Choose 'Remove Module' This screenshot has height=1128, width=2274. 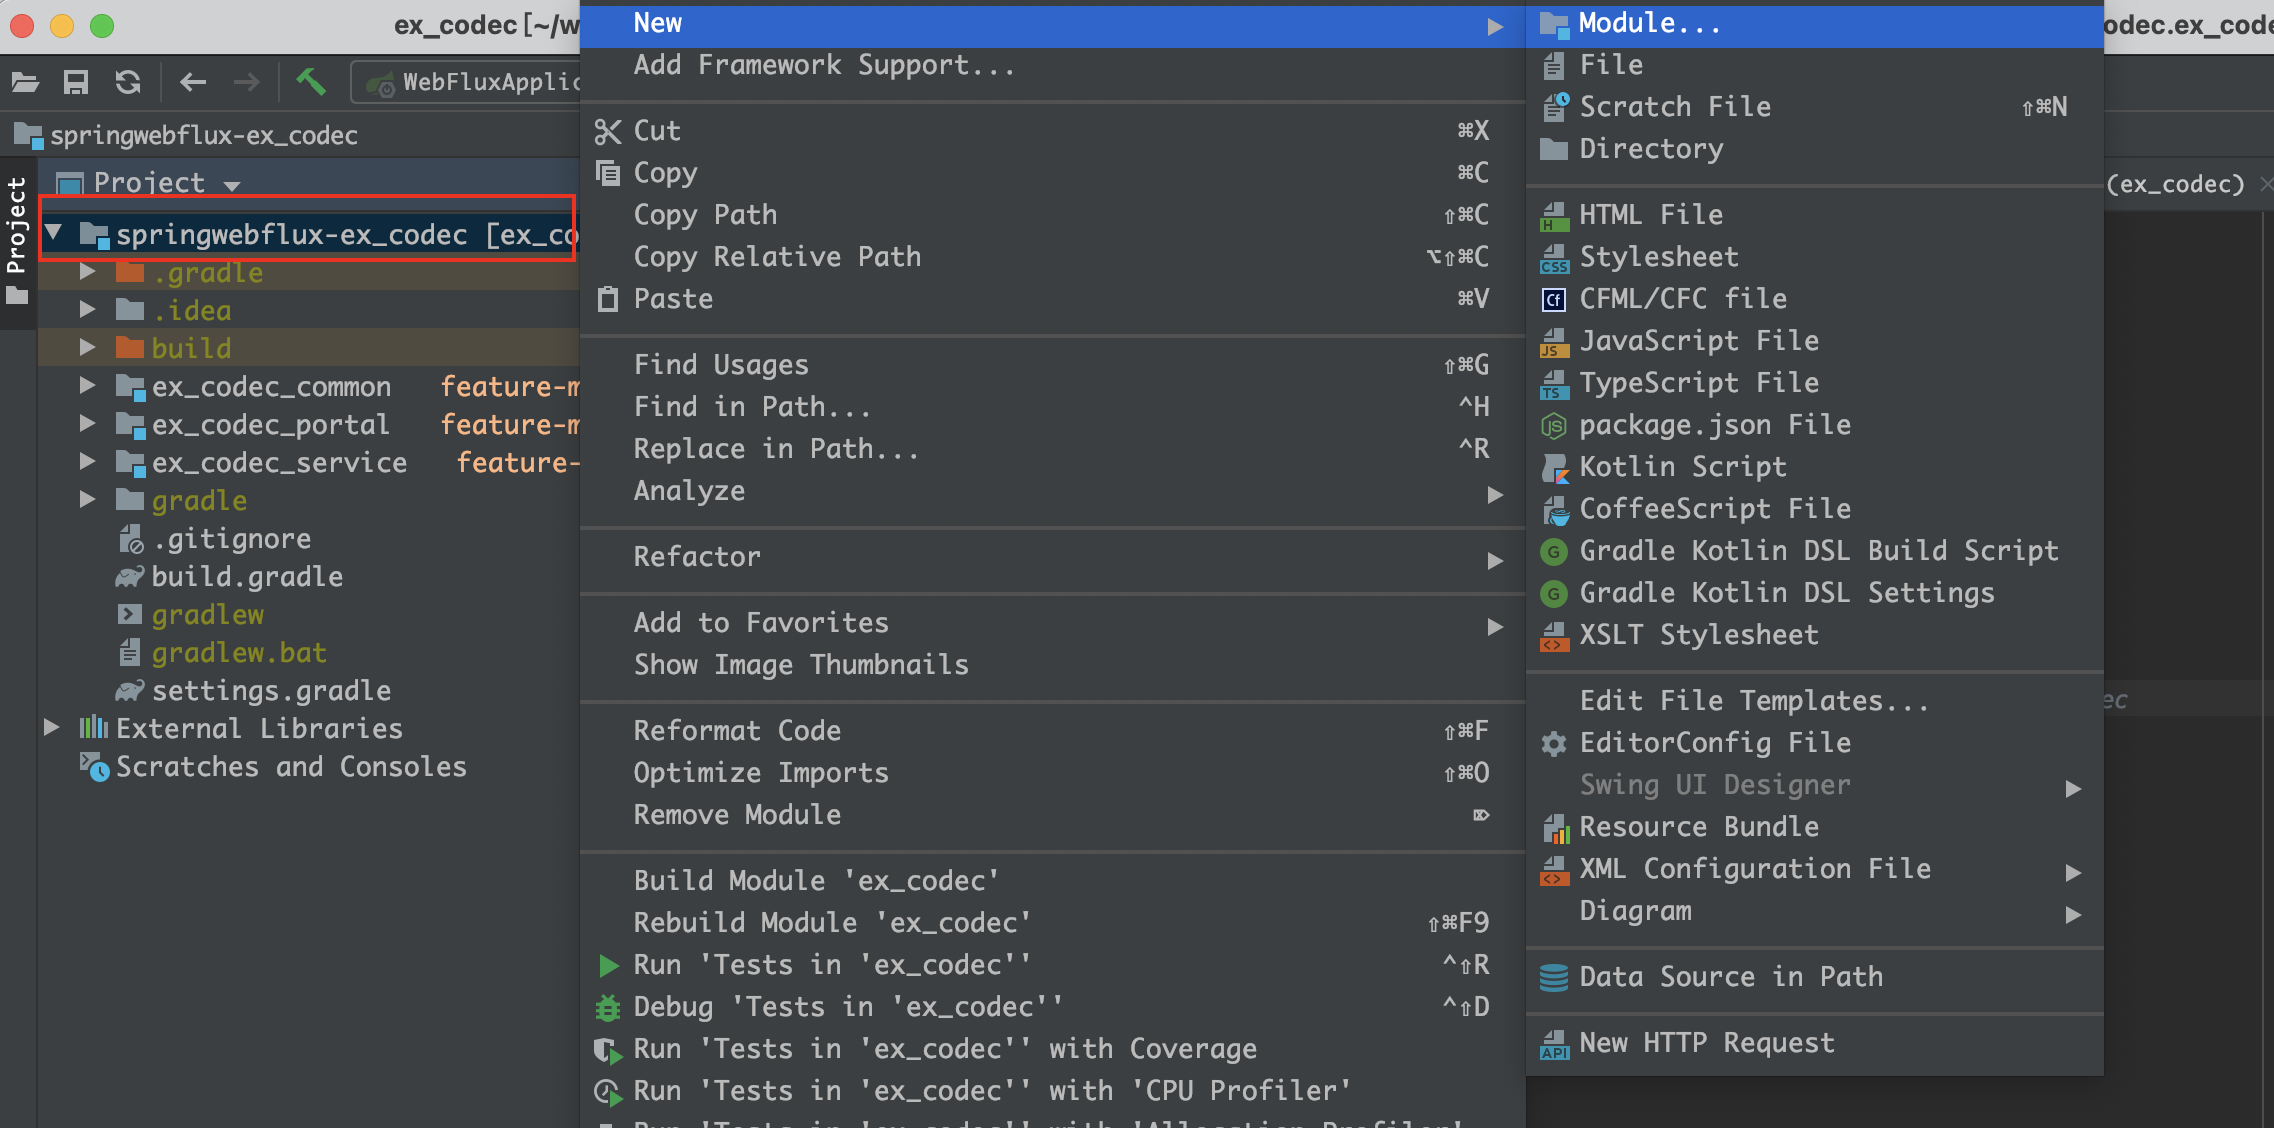coord(738,815)
